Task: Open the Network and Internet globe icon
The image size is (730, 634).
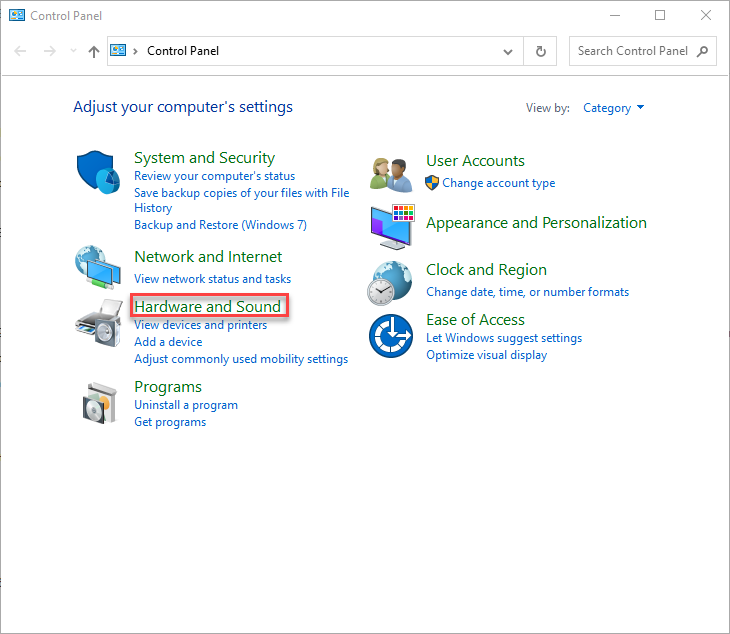Action: point(98,267)
